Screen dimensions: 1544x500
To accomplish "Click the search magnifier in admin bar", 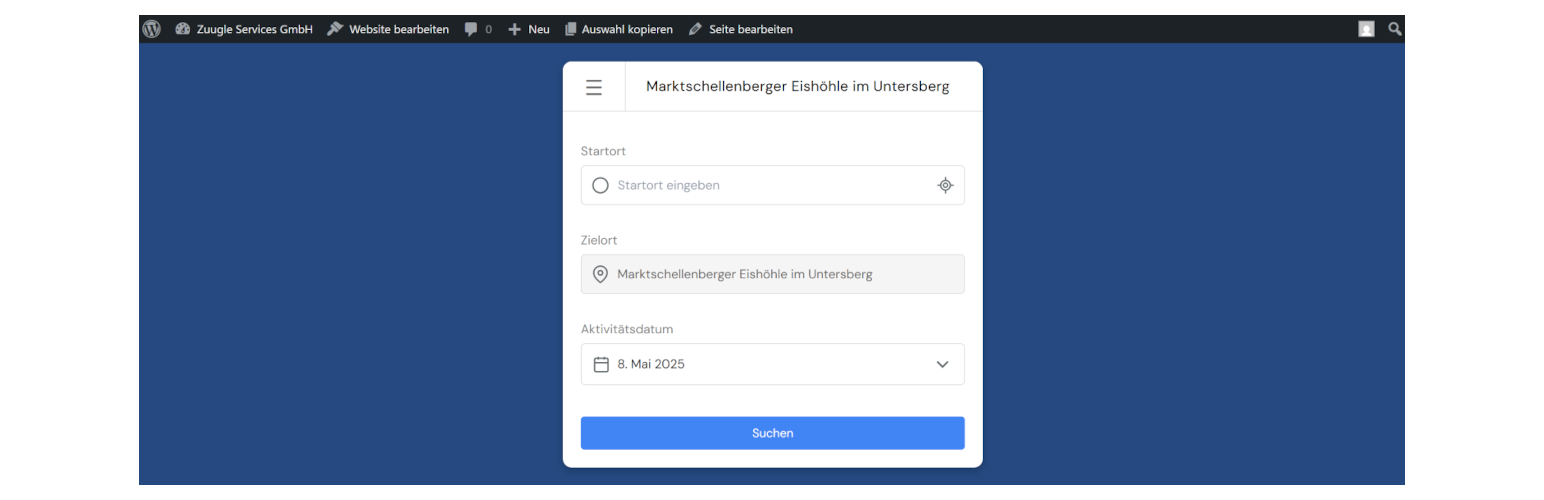I will pos(1395,29).
